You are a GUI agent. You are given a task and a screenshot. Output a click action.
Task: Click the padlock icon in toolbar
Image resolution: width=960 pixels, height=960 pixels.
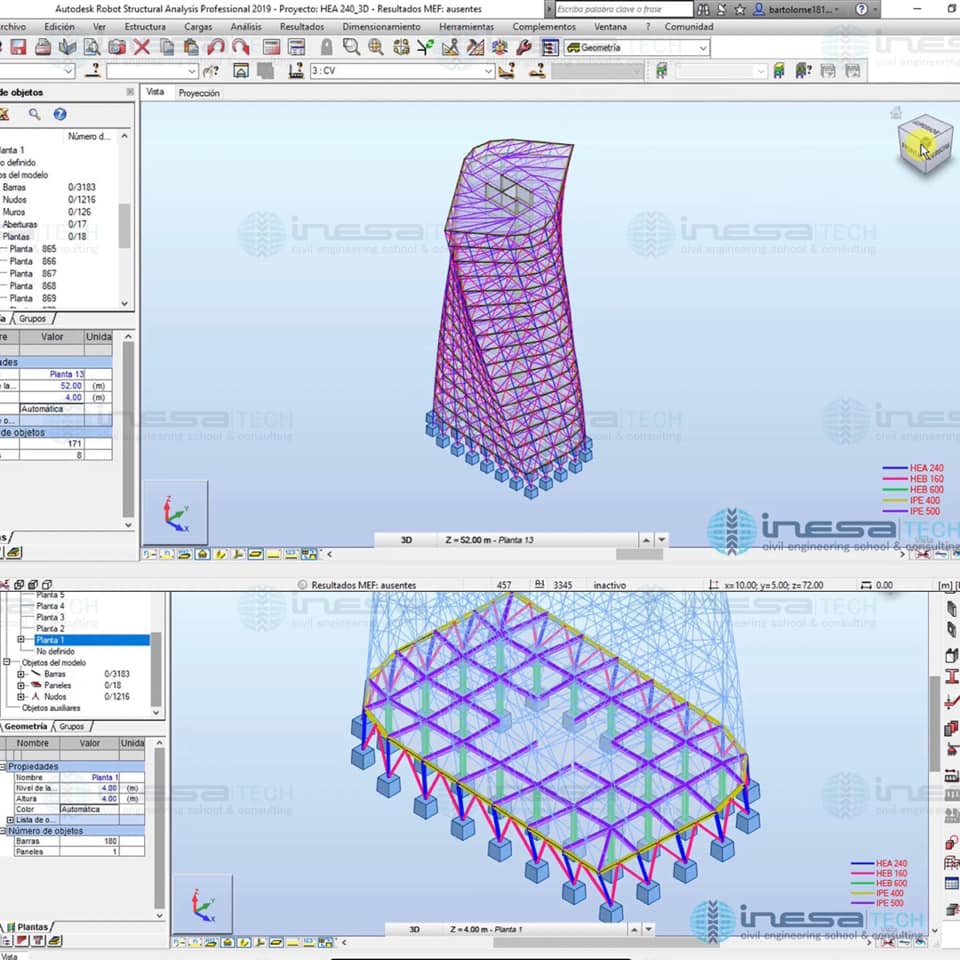[326, 47]
